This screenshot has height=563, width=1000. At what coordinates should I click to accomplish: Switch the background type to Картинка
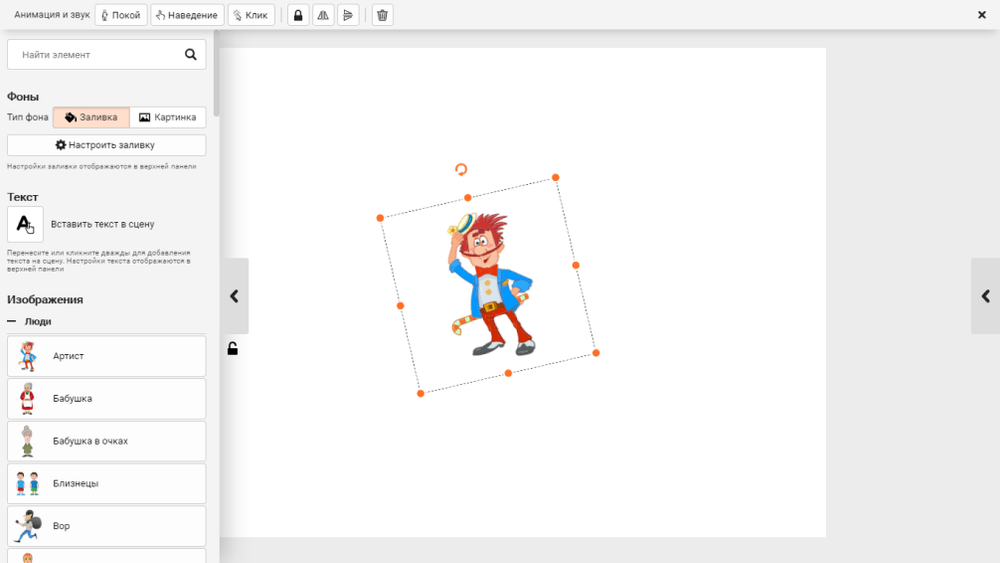(168, 118)
